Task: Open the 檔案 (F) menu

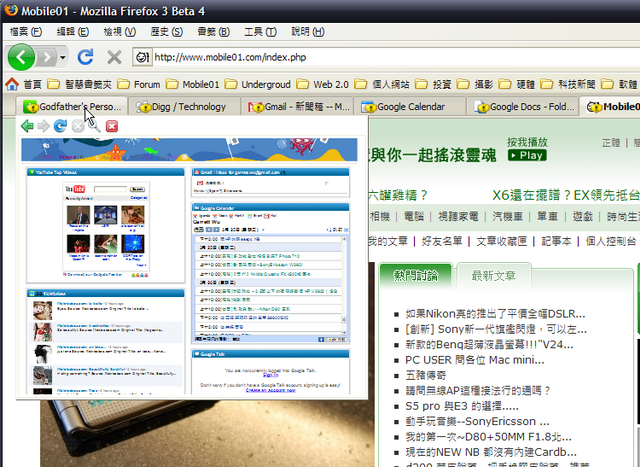Action: [26, 32]
